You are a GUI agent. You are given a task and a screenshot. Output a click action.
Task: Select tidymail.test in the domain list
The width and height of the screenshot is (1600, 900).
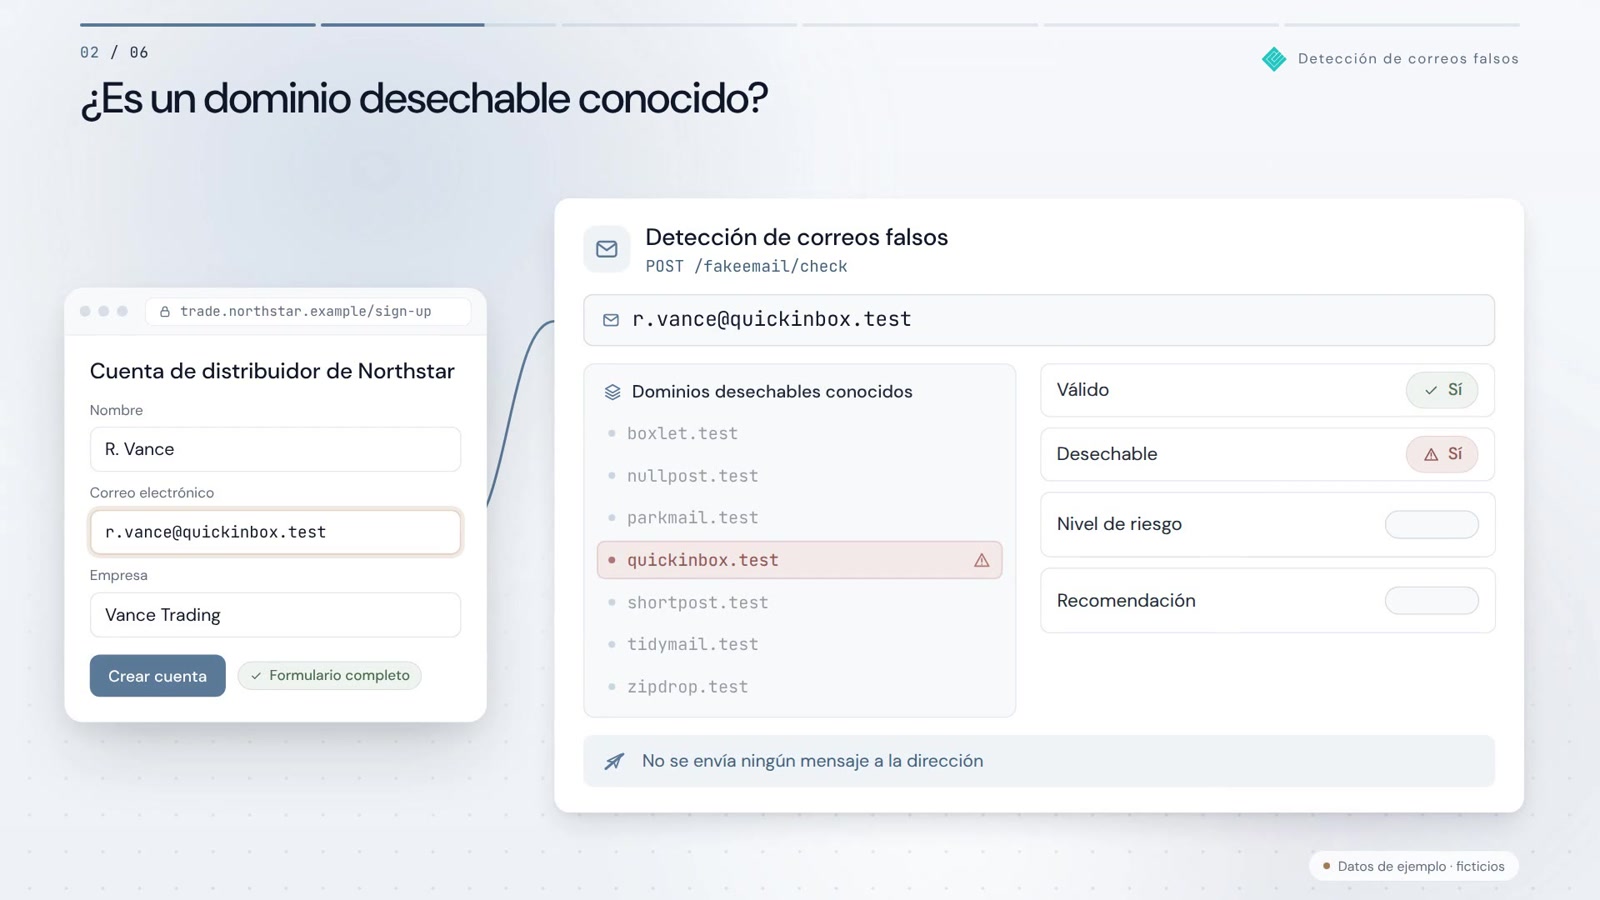tap(692, 645)
